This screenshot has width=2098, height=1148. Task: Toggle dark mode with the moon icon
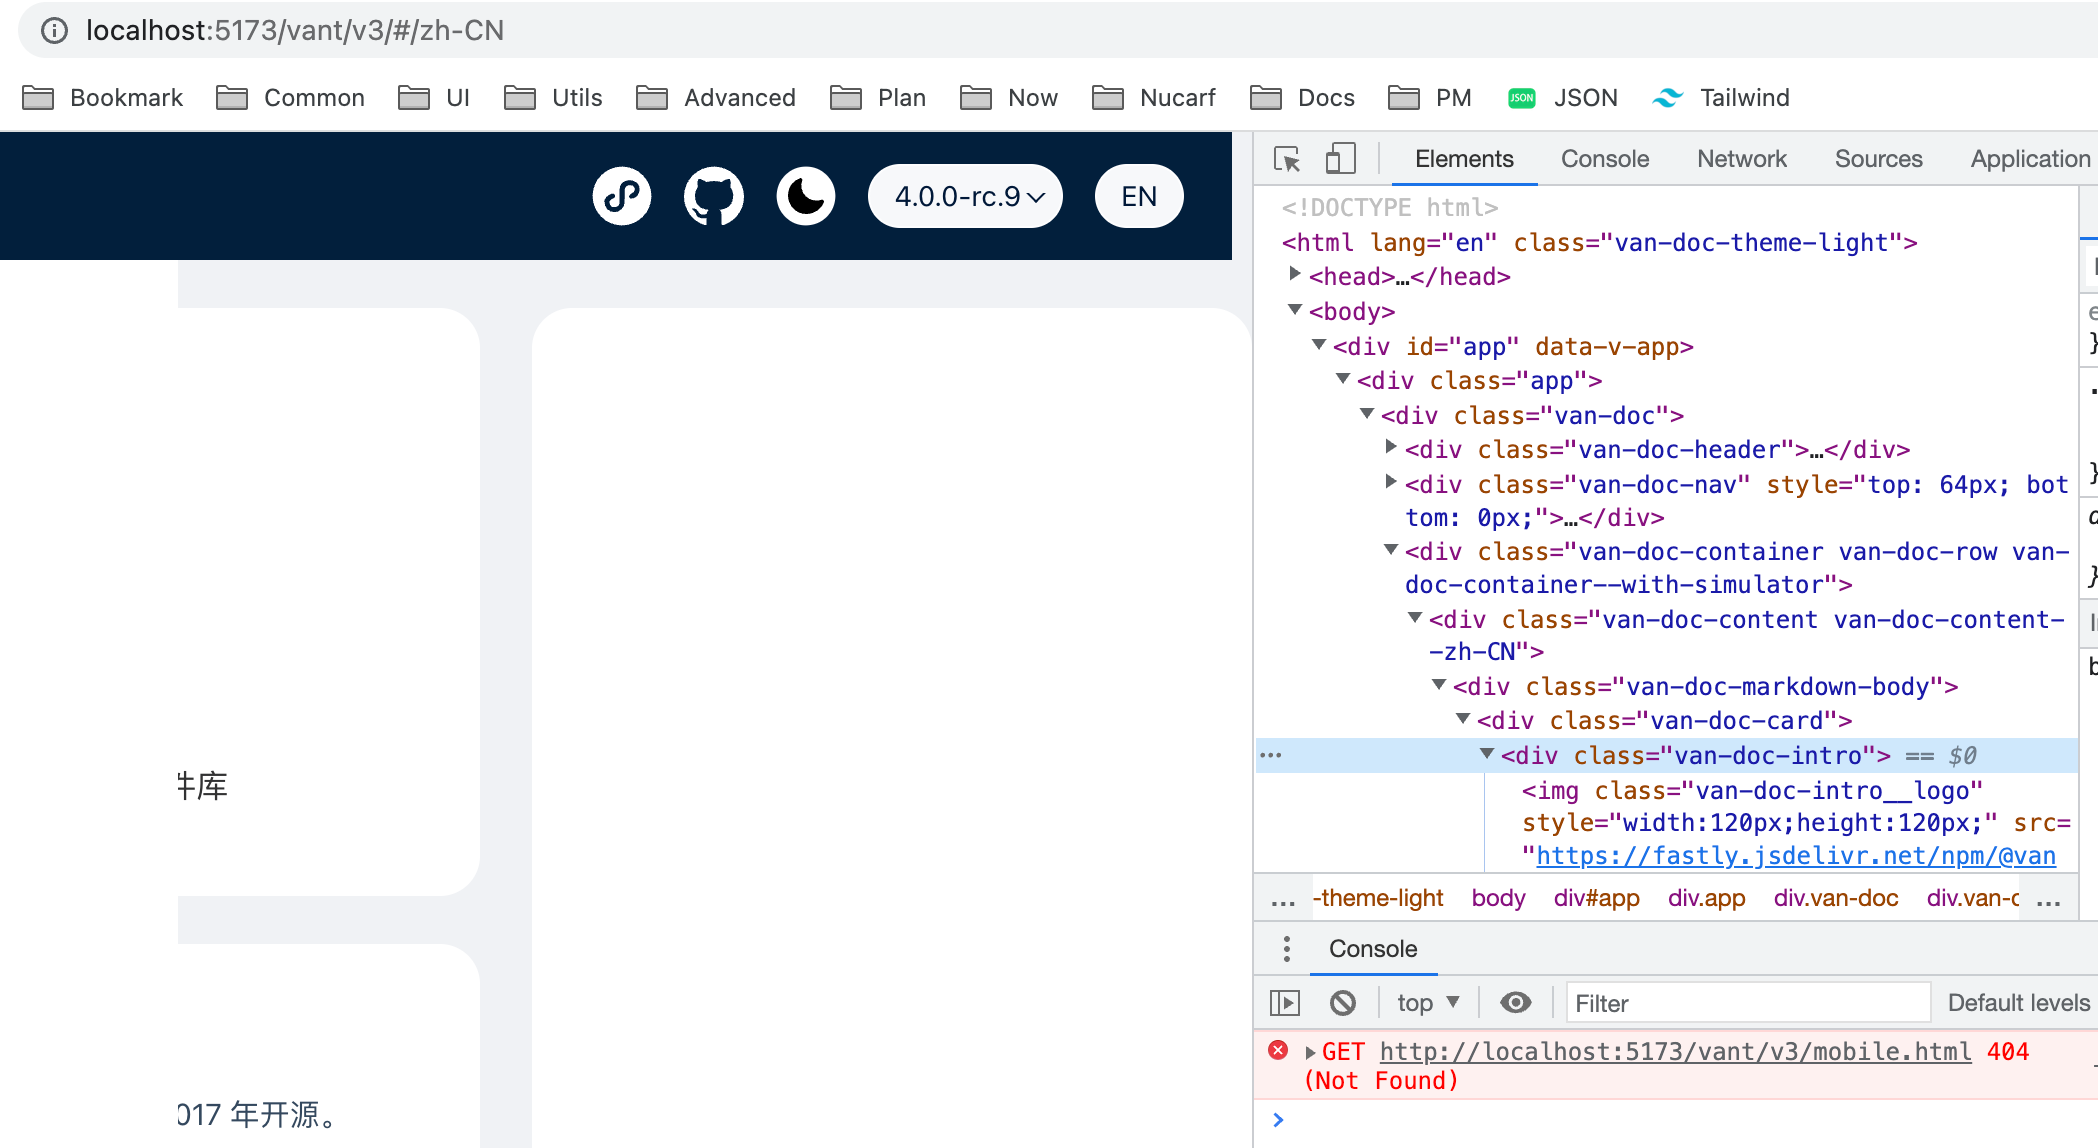click(805, 196)
